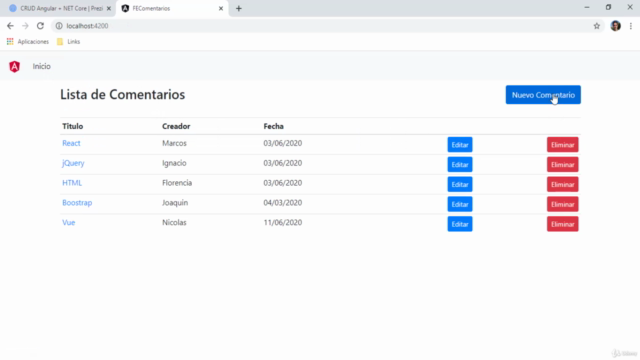This screenshot has height=360, width=640.
Task: View site information icon in address bar
Action: (x=59, y=26)
